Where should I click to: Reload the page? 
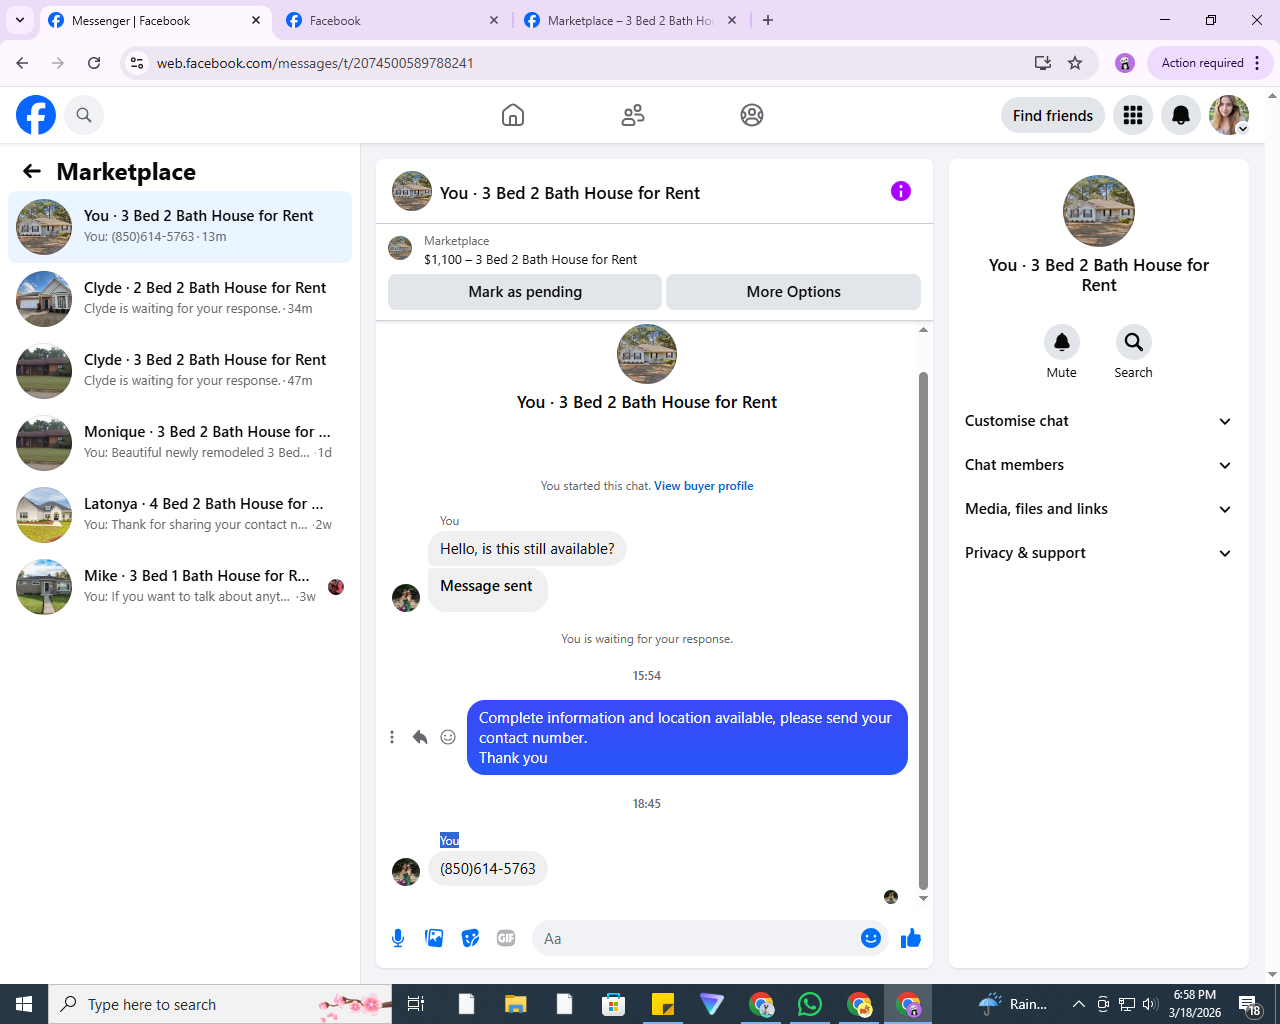94,63
